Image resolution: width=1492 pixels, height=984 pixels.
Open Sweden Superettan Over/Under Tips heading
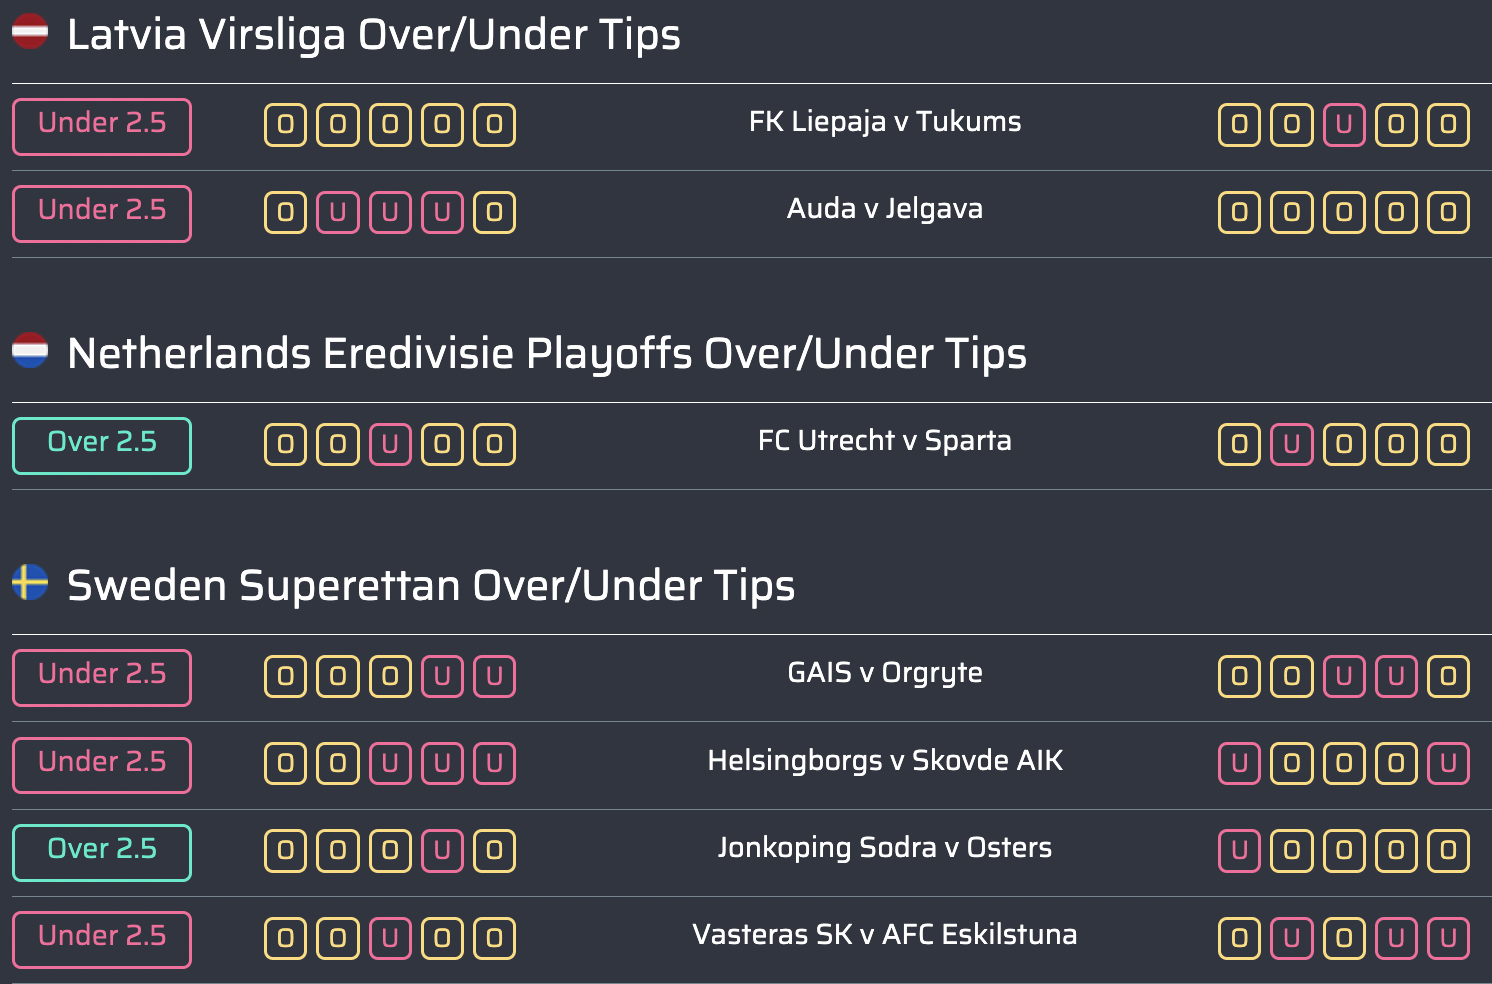(431, 585)
